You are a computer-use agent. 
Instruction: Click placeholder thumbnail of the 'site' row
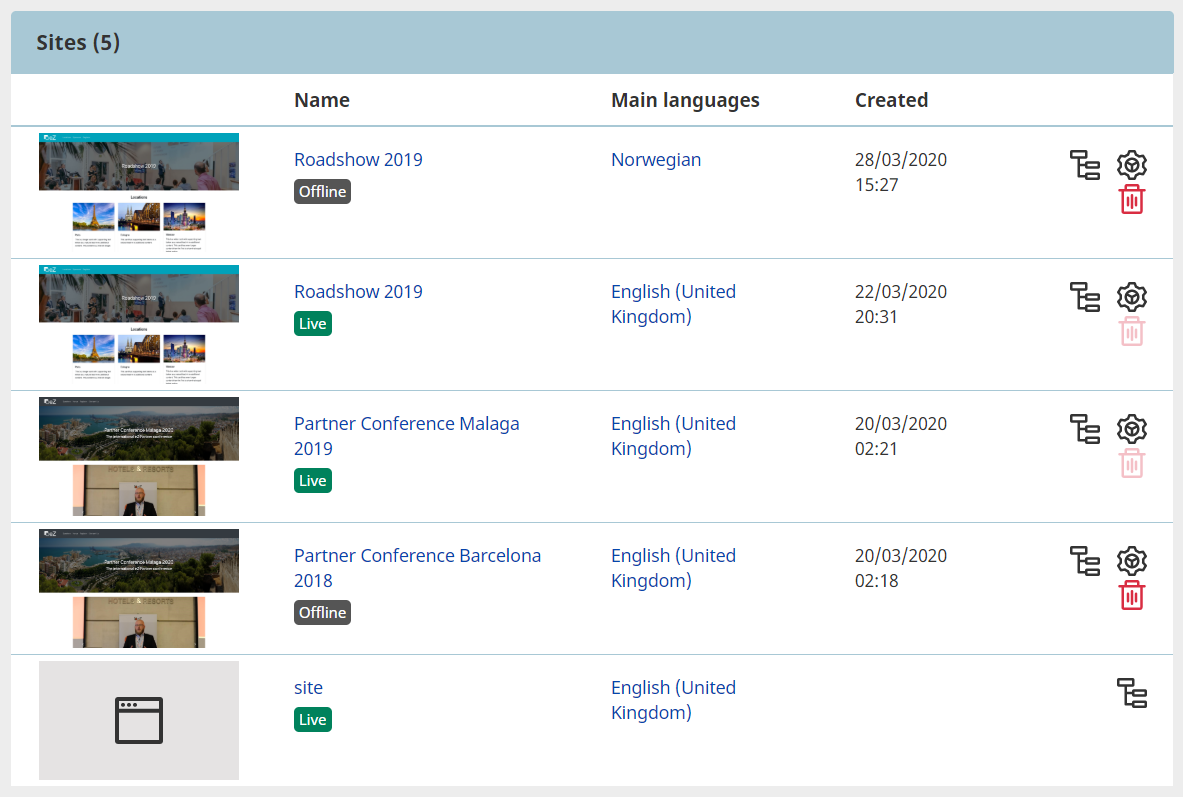[x=139, y=721]
